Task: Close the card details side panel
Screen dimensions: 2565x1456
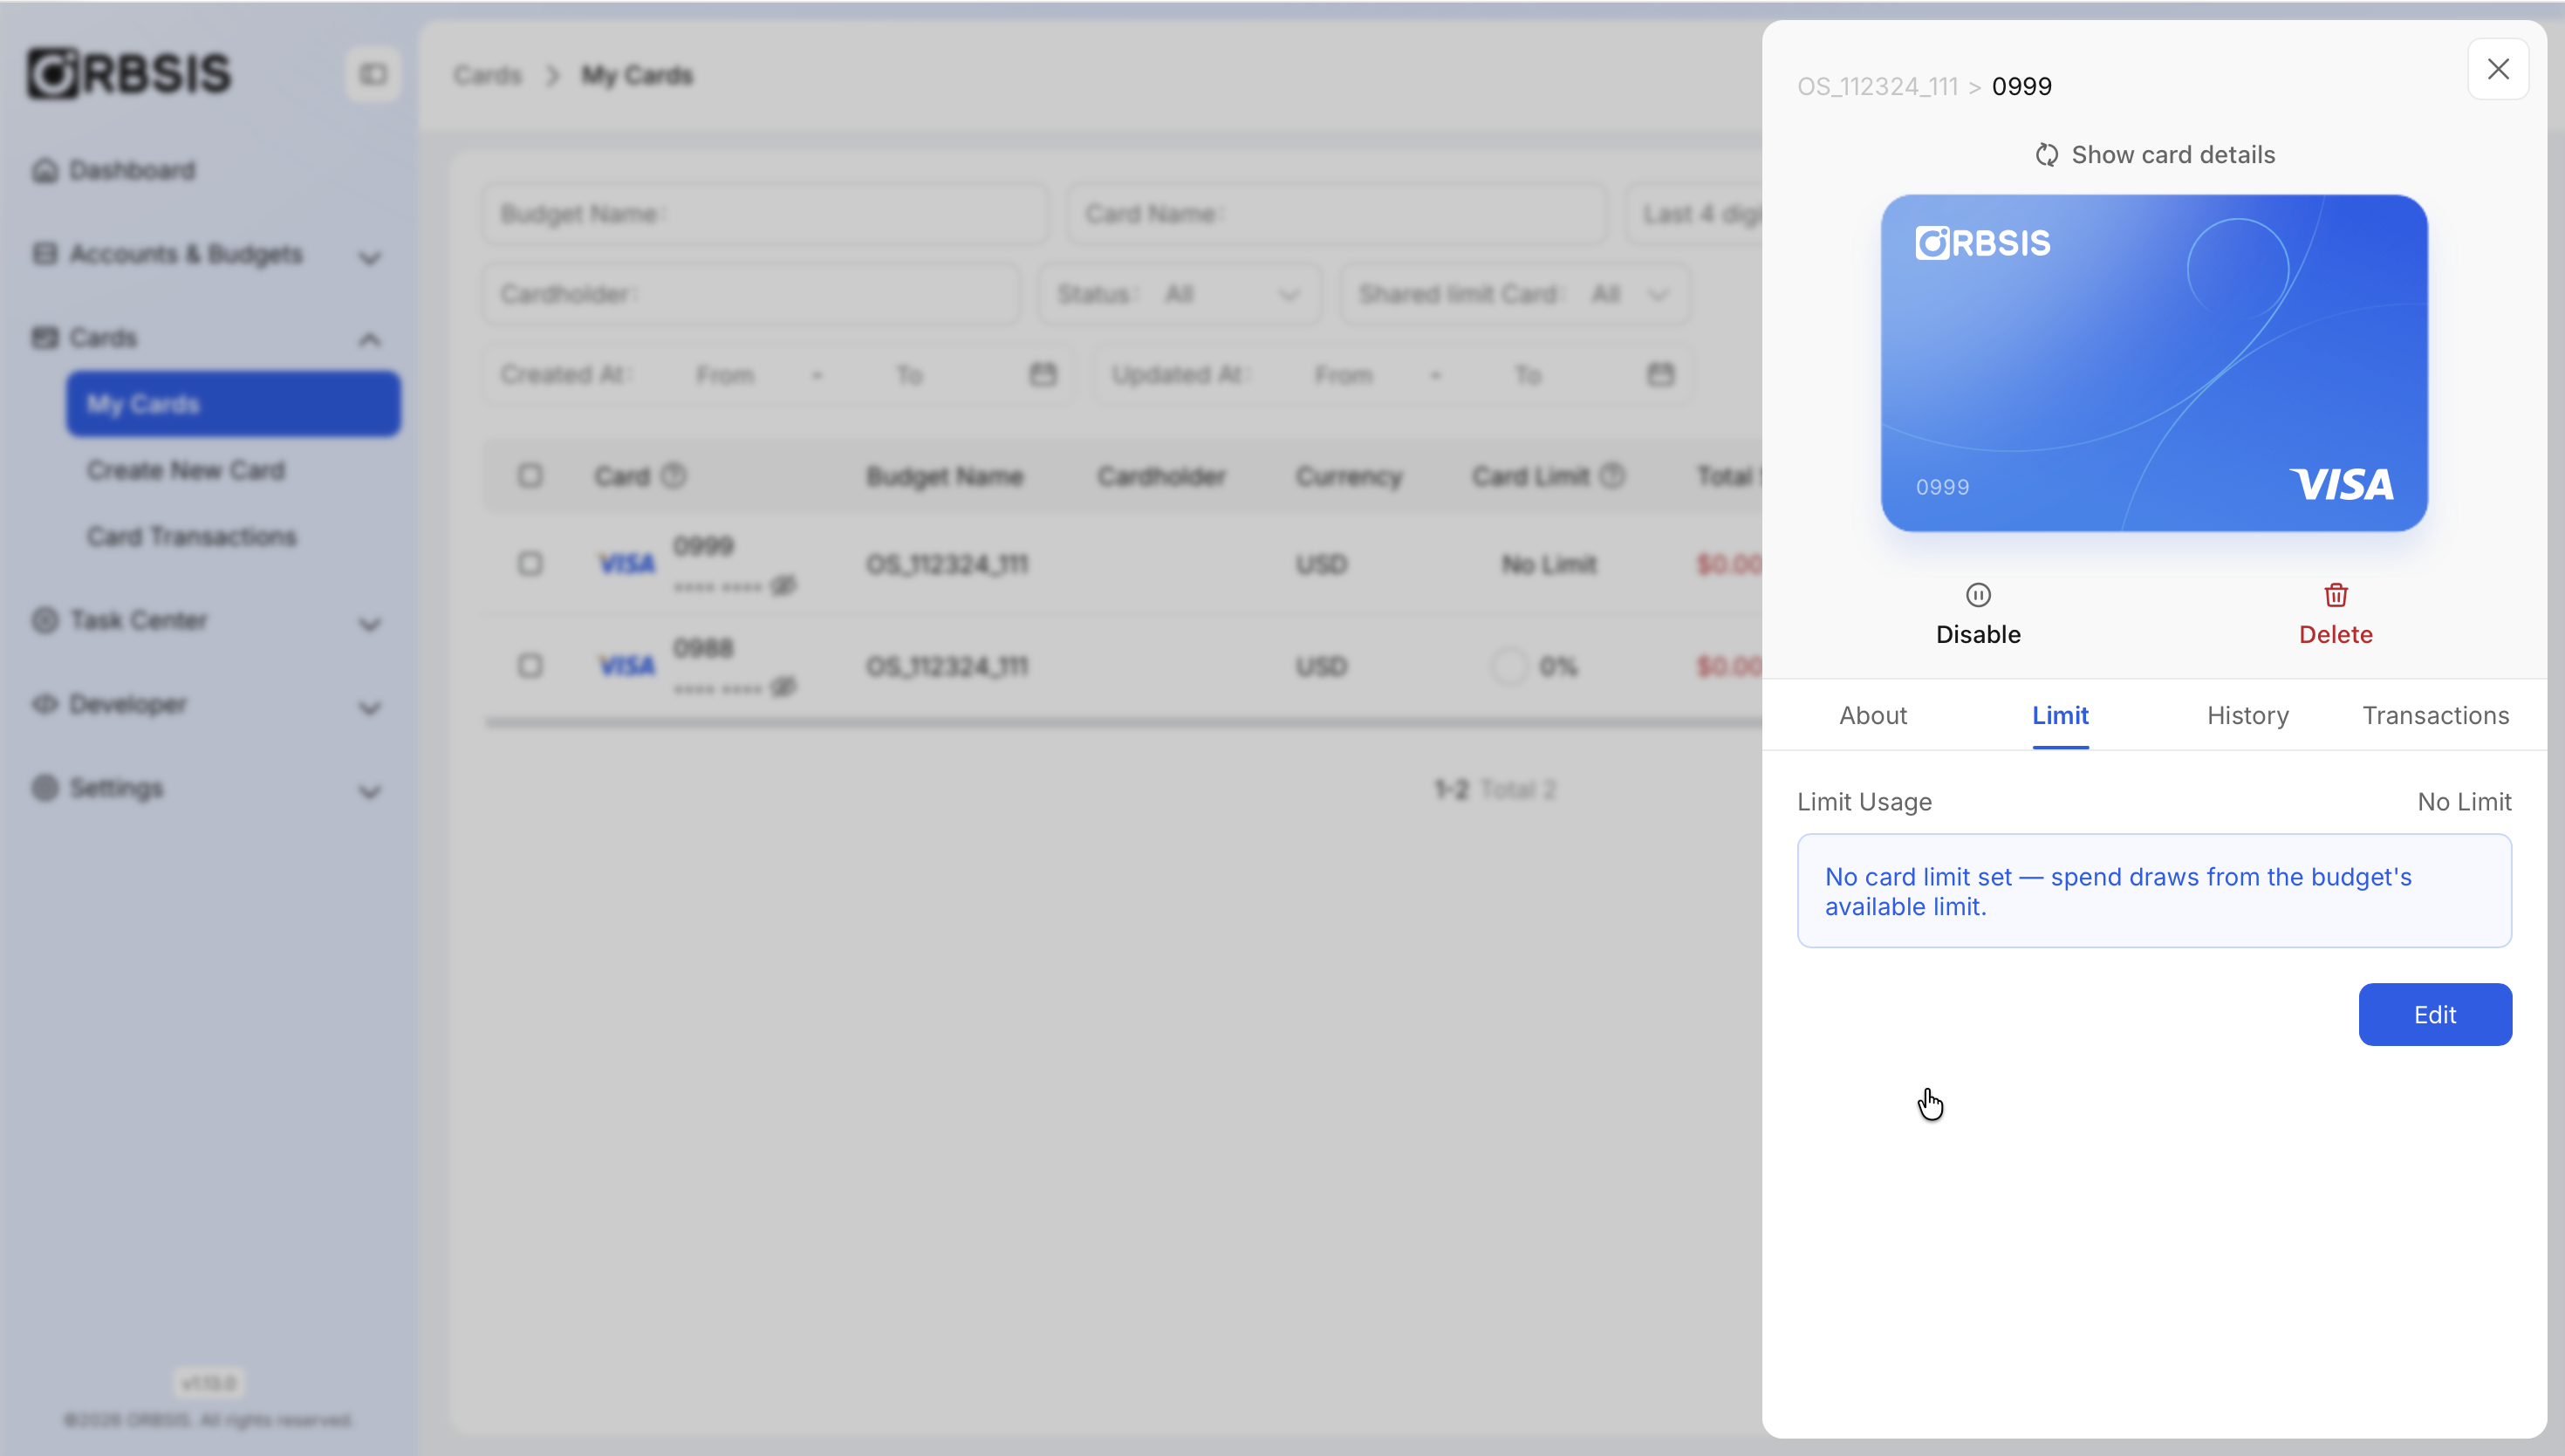Action: [x=2497, y=69]
